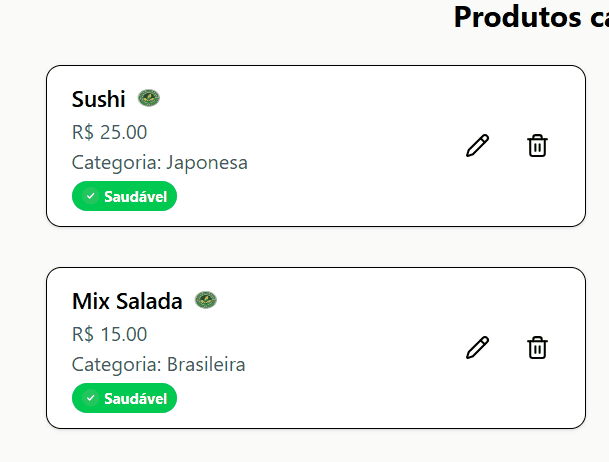This screenshot has height=462, width=609.
Task: Select the Categoria: Japonesa label
Action: (x=160, y=163)
